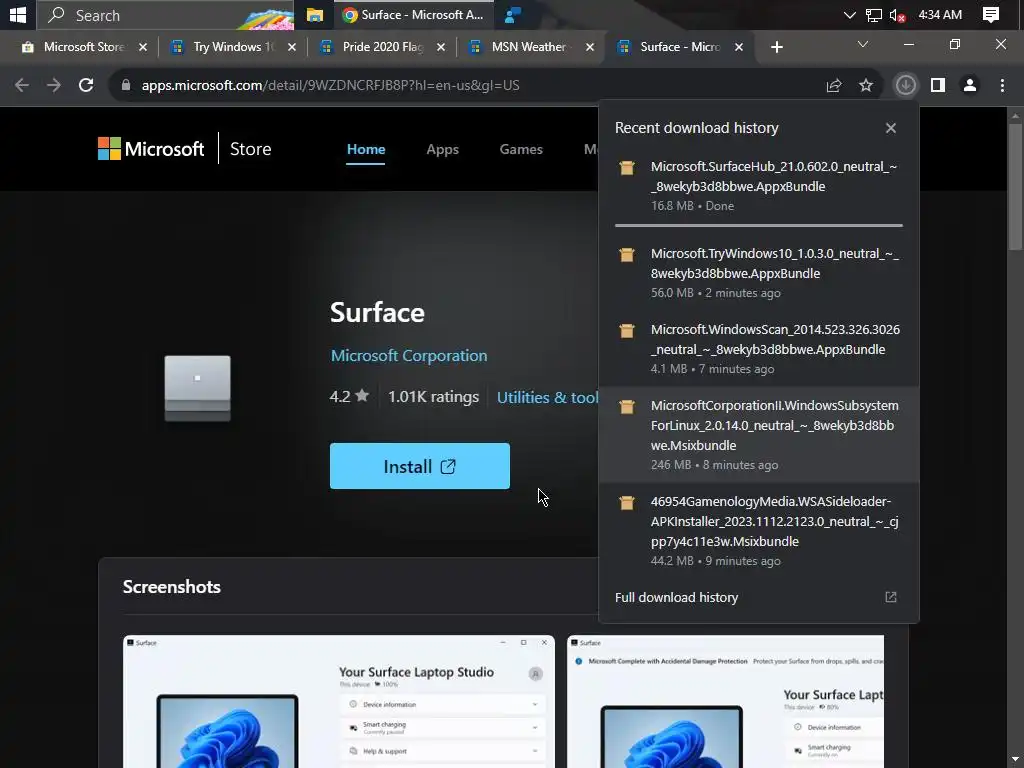Screen dimensions: 1024x768
Task: Click the WindowsScan download package icon
Action: 627,331
